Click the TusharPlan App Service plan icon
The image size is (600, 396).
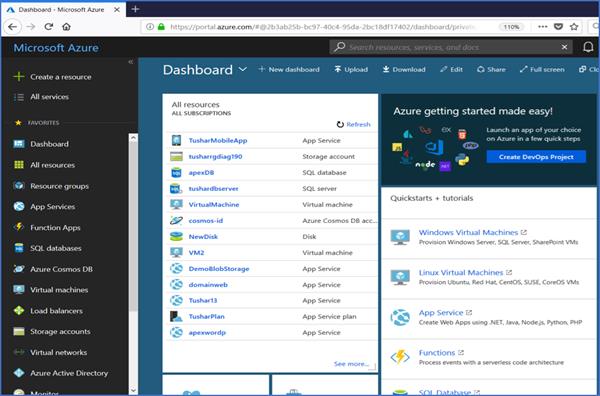[176, 316]
